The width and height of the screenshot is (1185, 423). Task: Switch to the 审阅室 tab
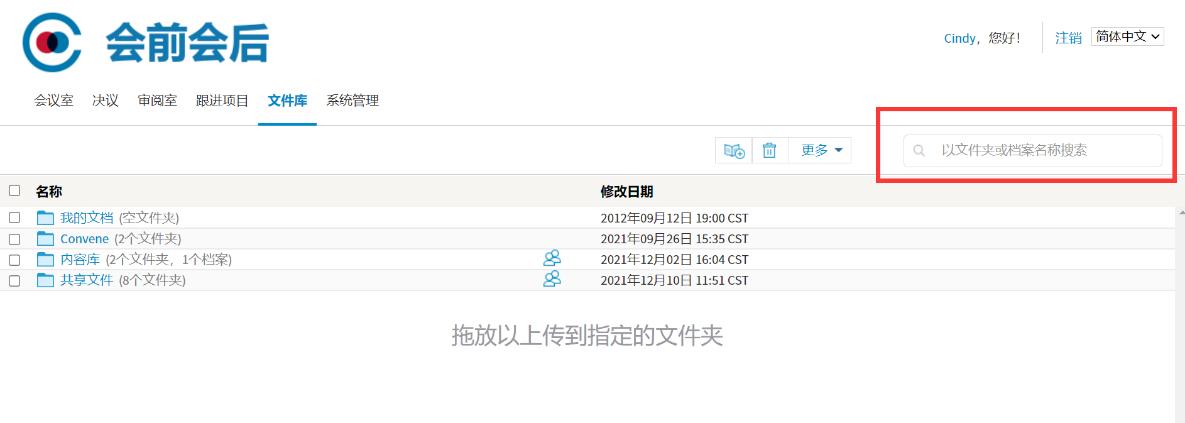coord(157,100)
